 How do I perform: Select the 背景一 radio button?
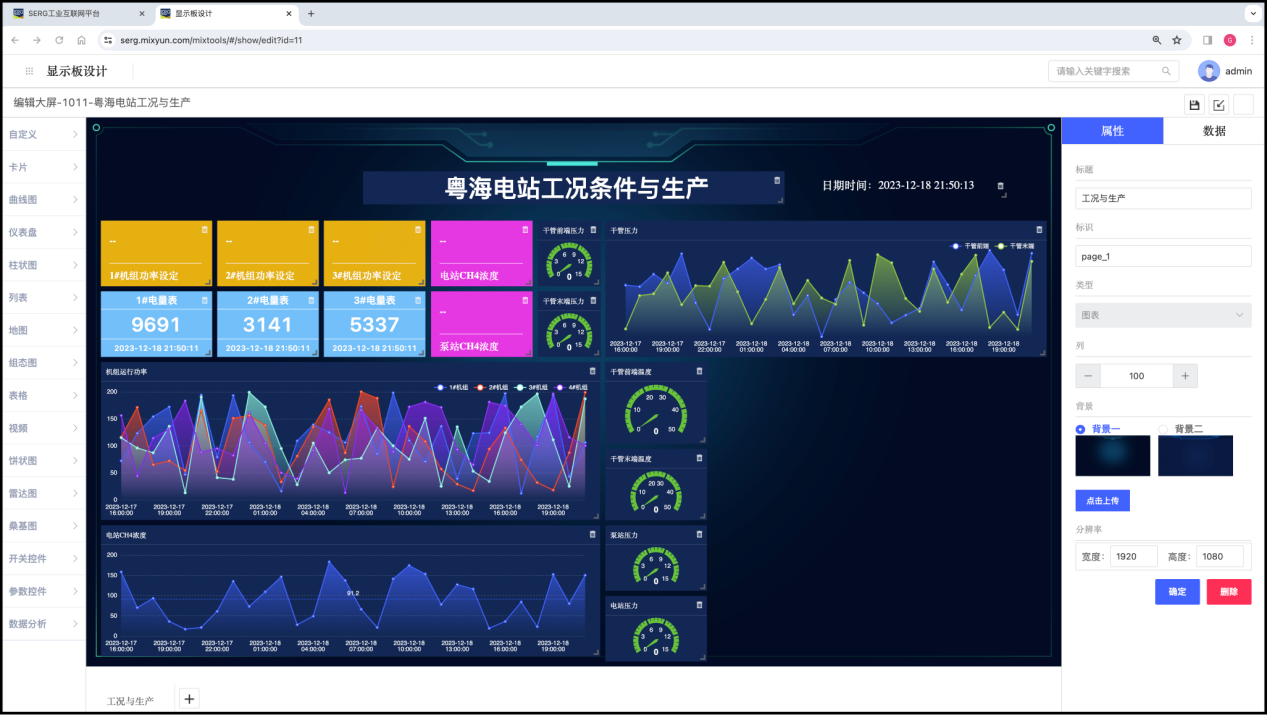(x=1080, y=429)
